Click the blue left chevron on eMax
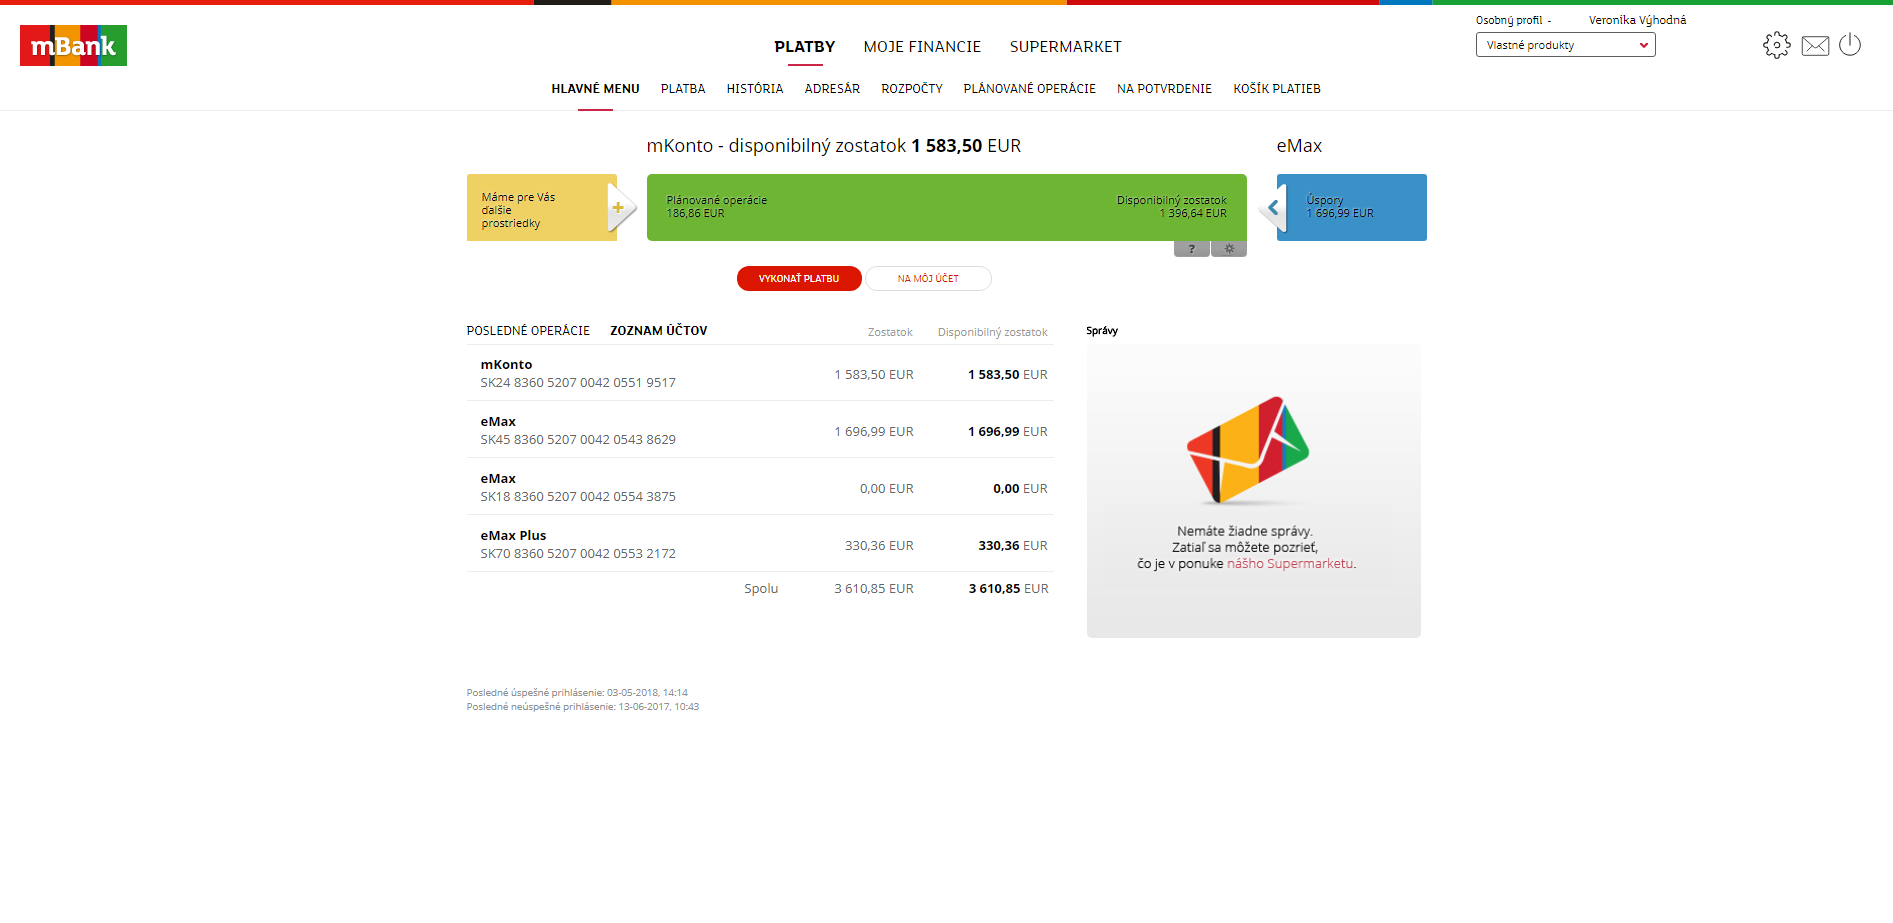The image size is (1893, 923). click(x=1273, y=208)
